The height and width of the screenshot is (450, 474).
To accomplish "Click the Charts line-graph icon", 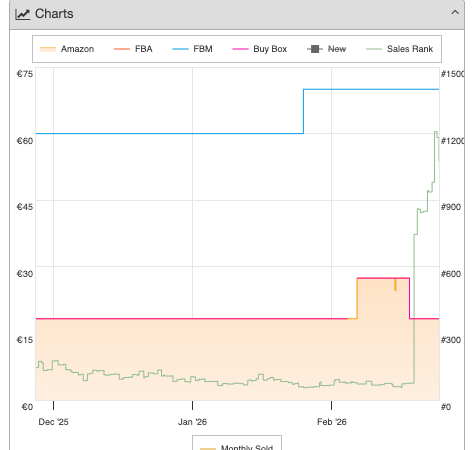I will coord(23,14).
